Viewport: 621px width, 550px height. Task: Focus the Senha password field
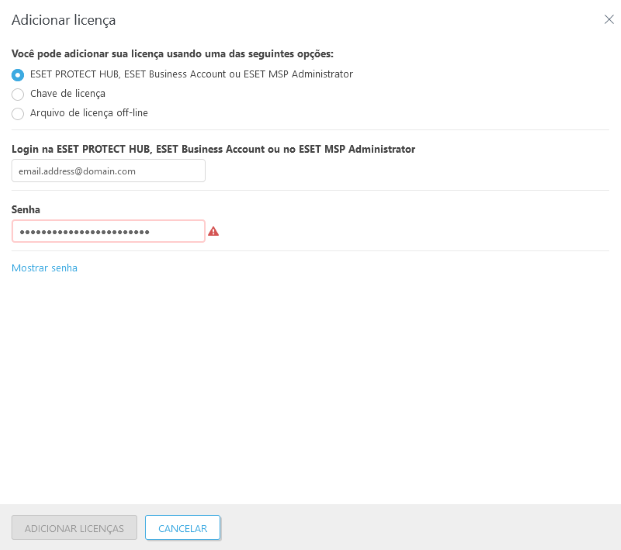[108, 231]
